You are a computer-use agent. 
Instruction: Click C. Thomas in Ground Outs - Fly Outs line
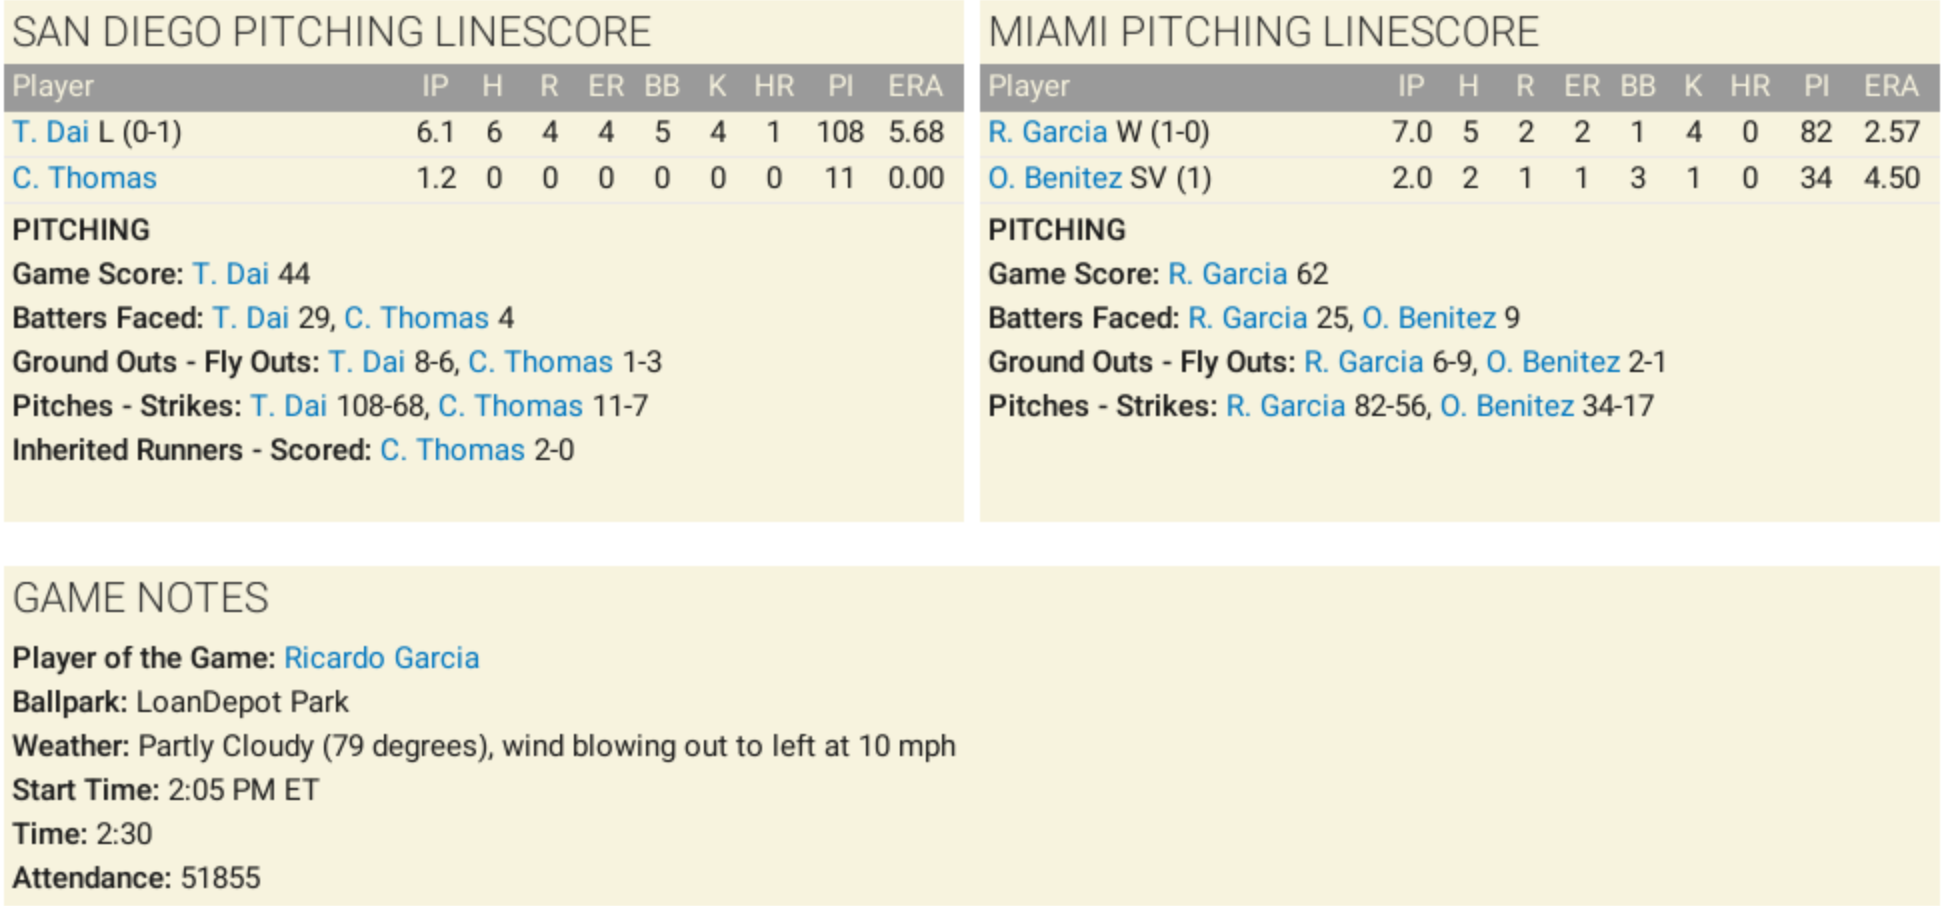pyautogui.click(x=540, y=362)
